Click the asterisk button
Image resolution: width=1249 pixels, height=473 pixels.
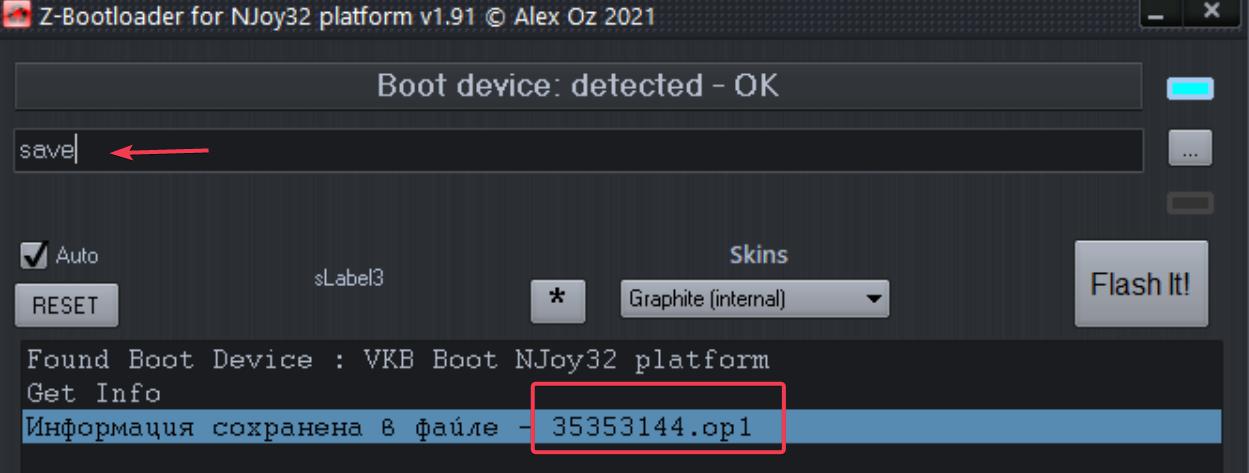pos(558,299)
